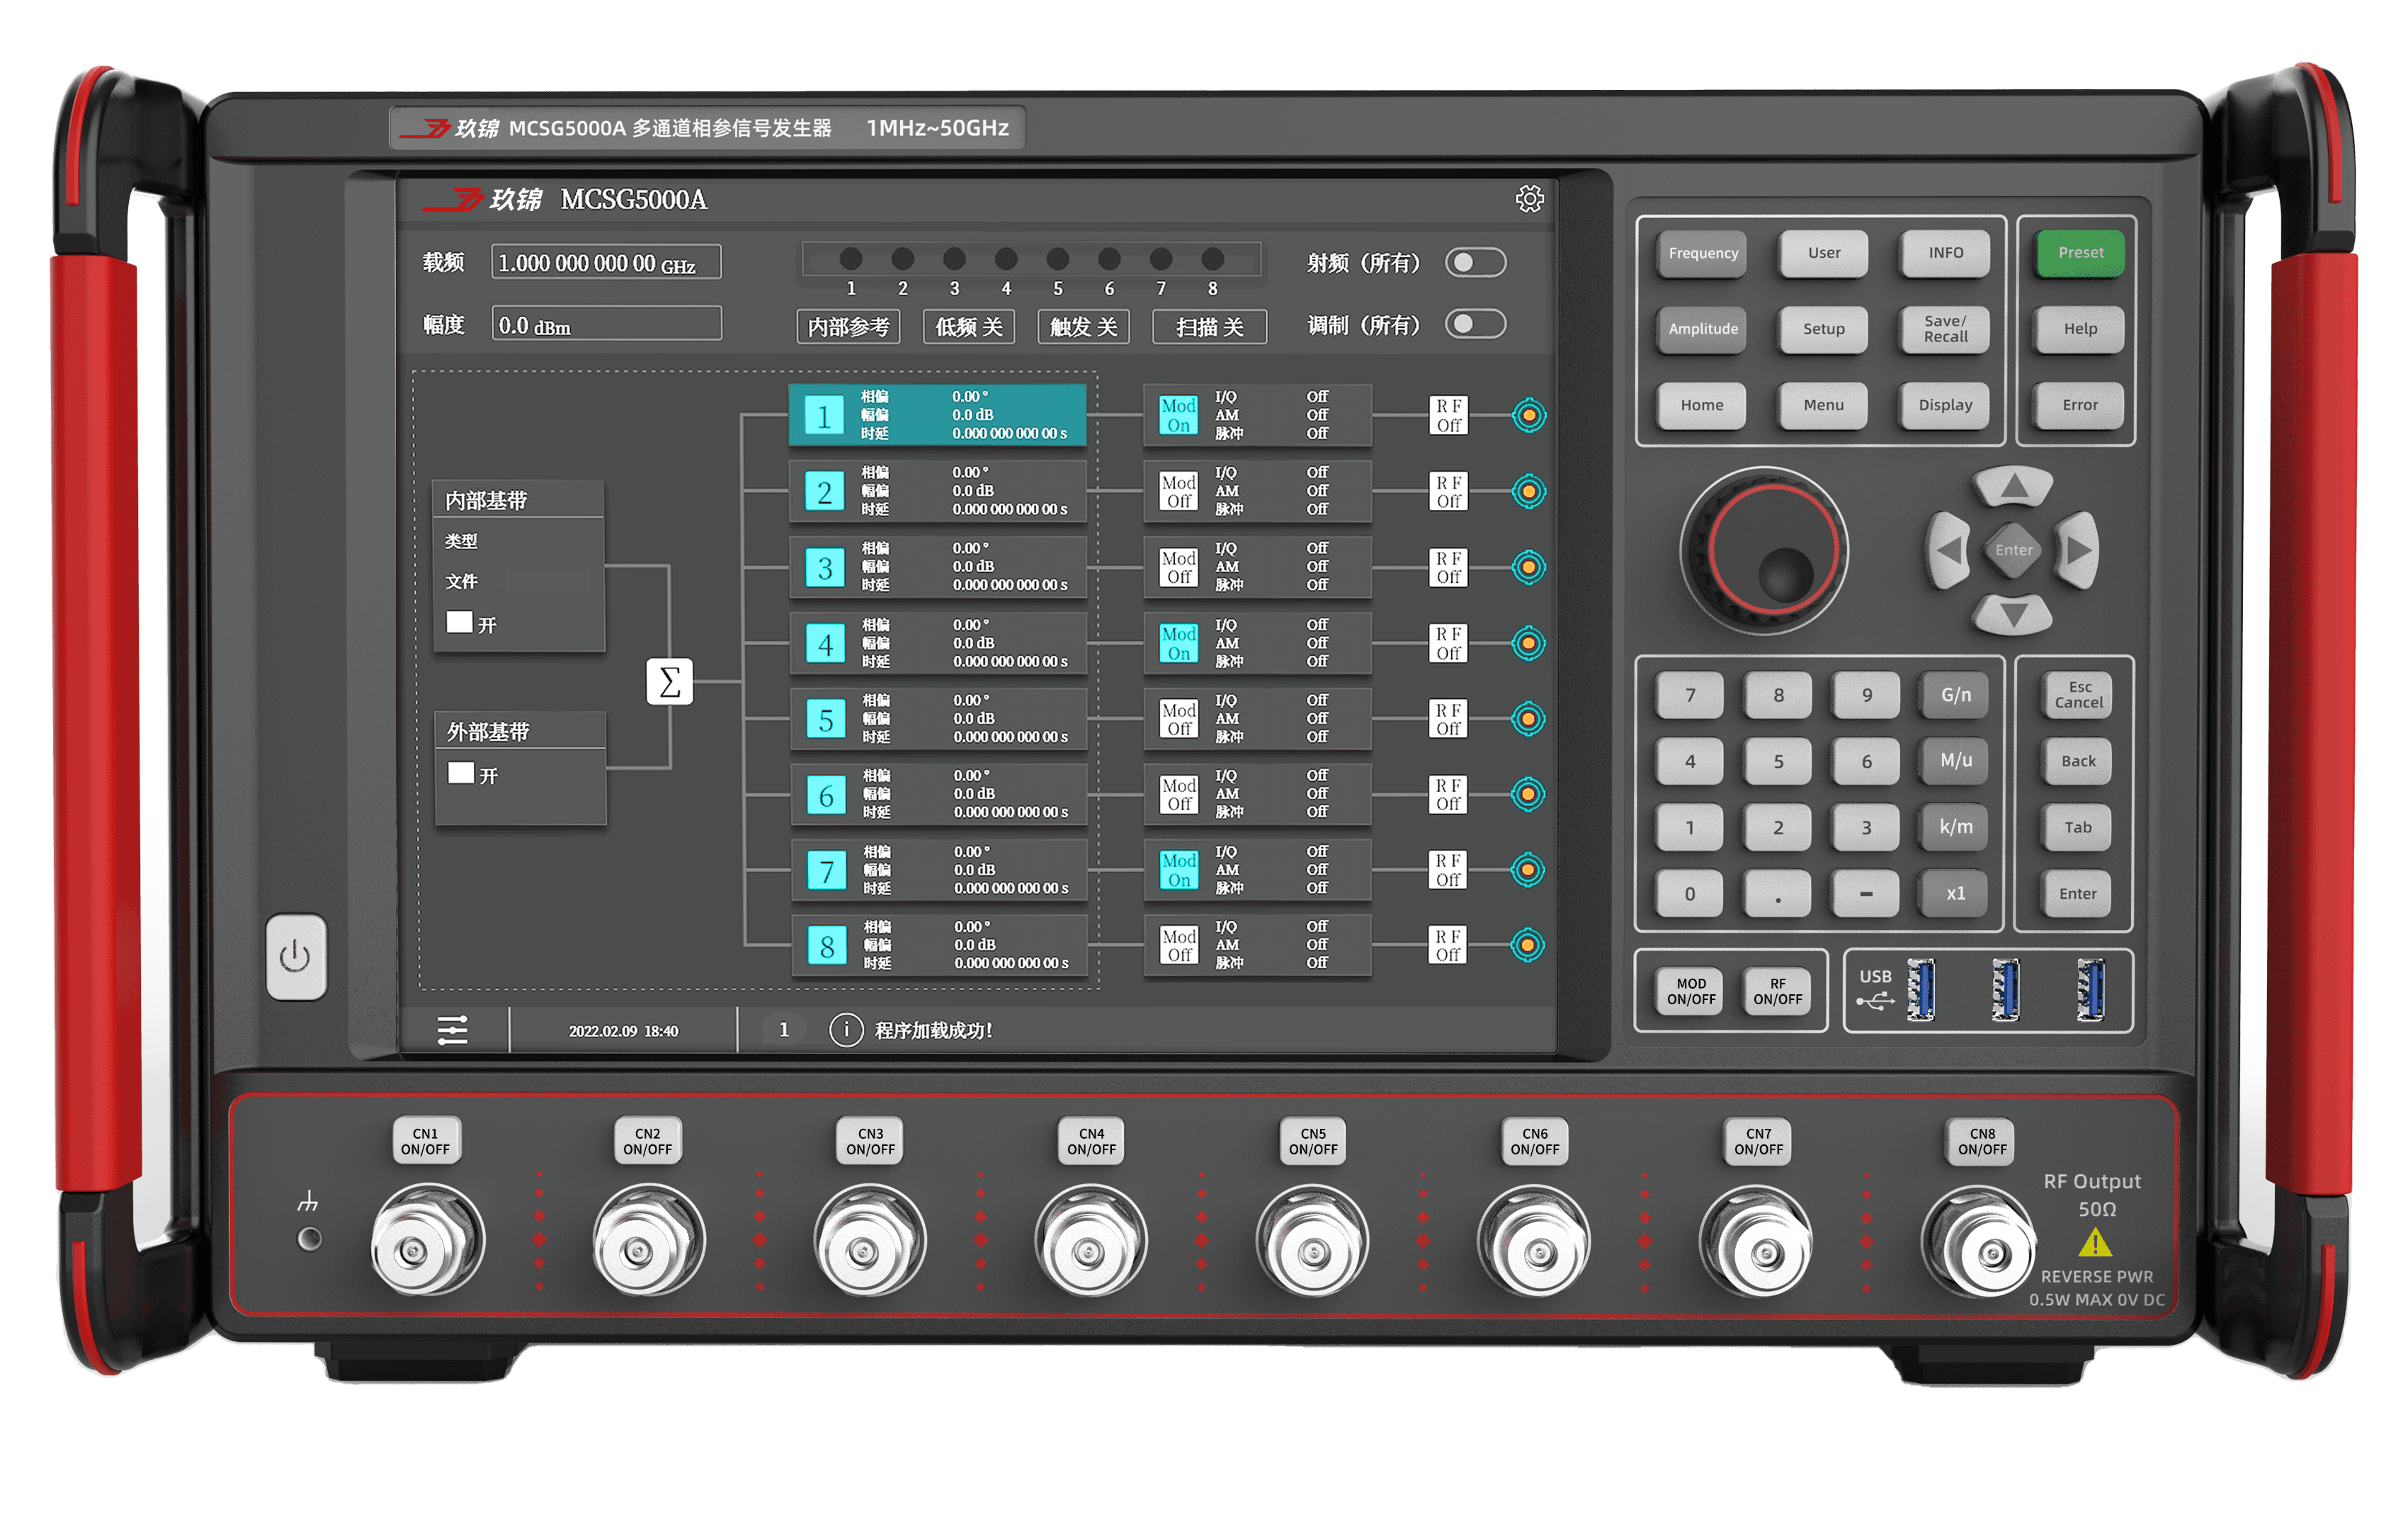This screenshot has width=2408, height=1529.
Task: Open the 扫描 关 sweep selector
Action: click(x=1209, y=327)
